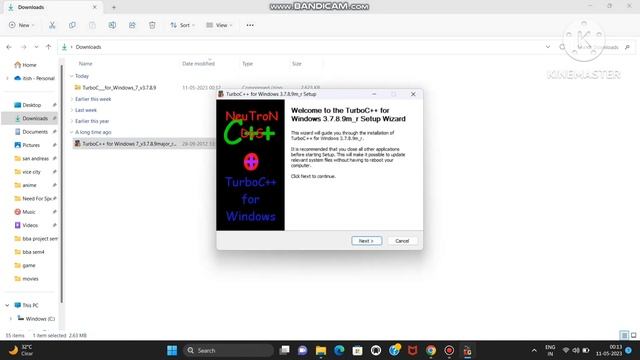This screenshot has width=640, height=360.
Task: Collapse the This PC tree node
Action: click(7, 305)
